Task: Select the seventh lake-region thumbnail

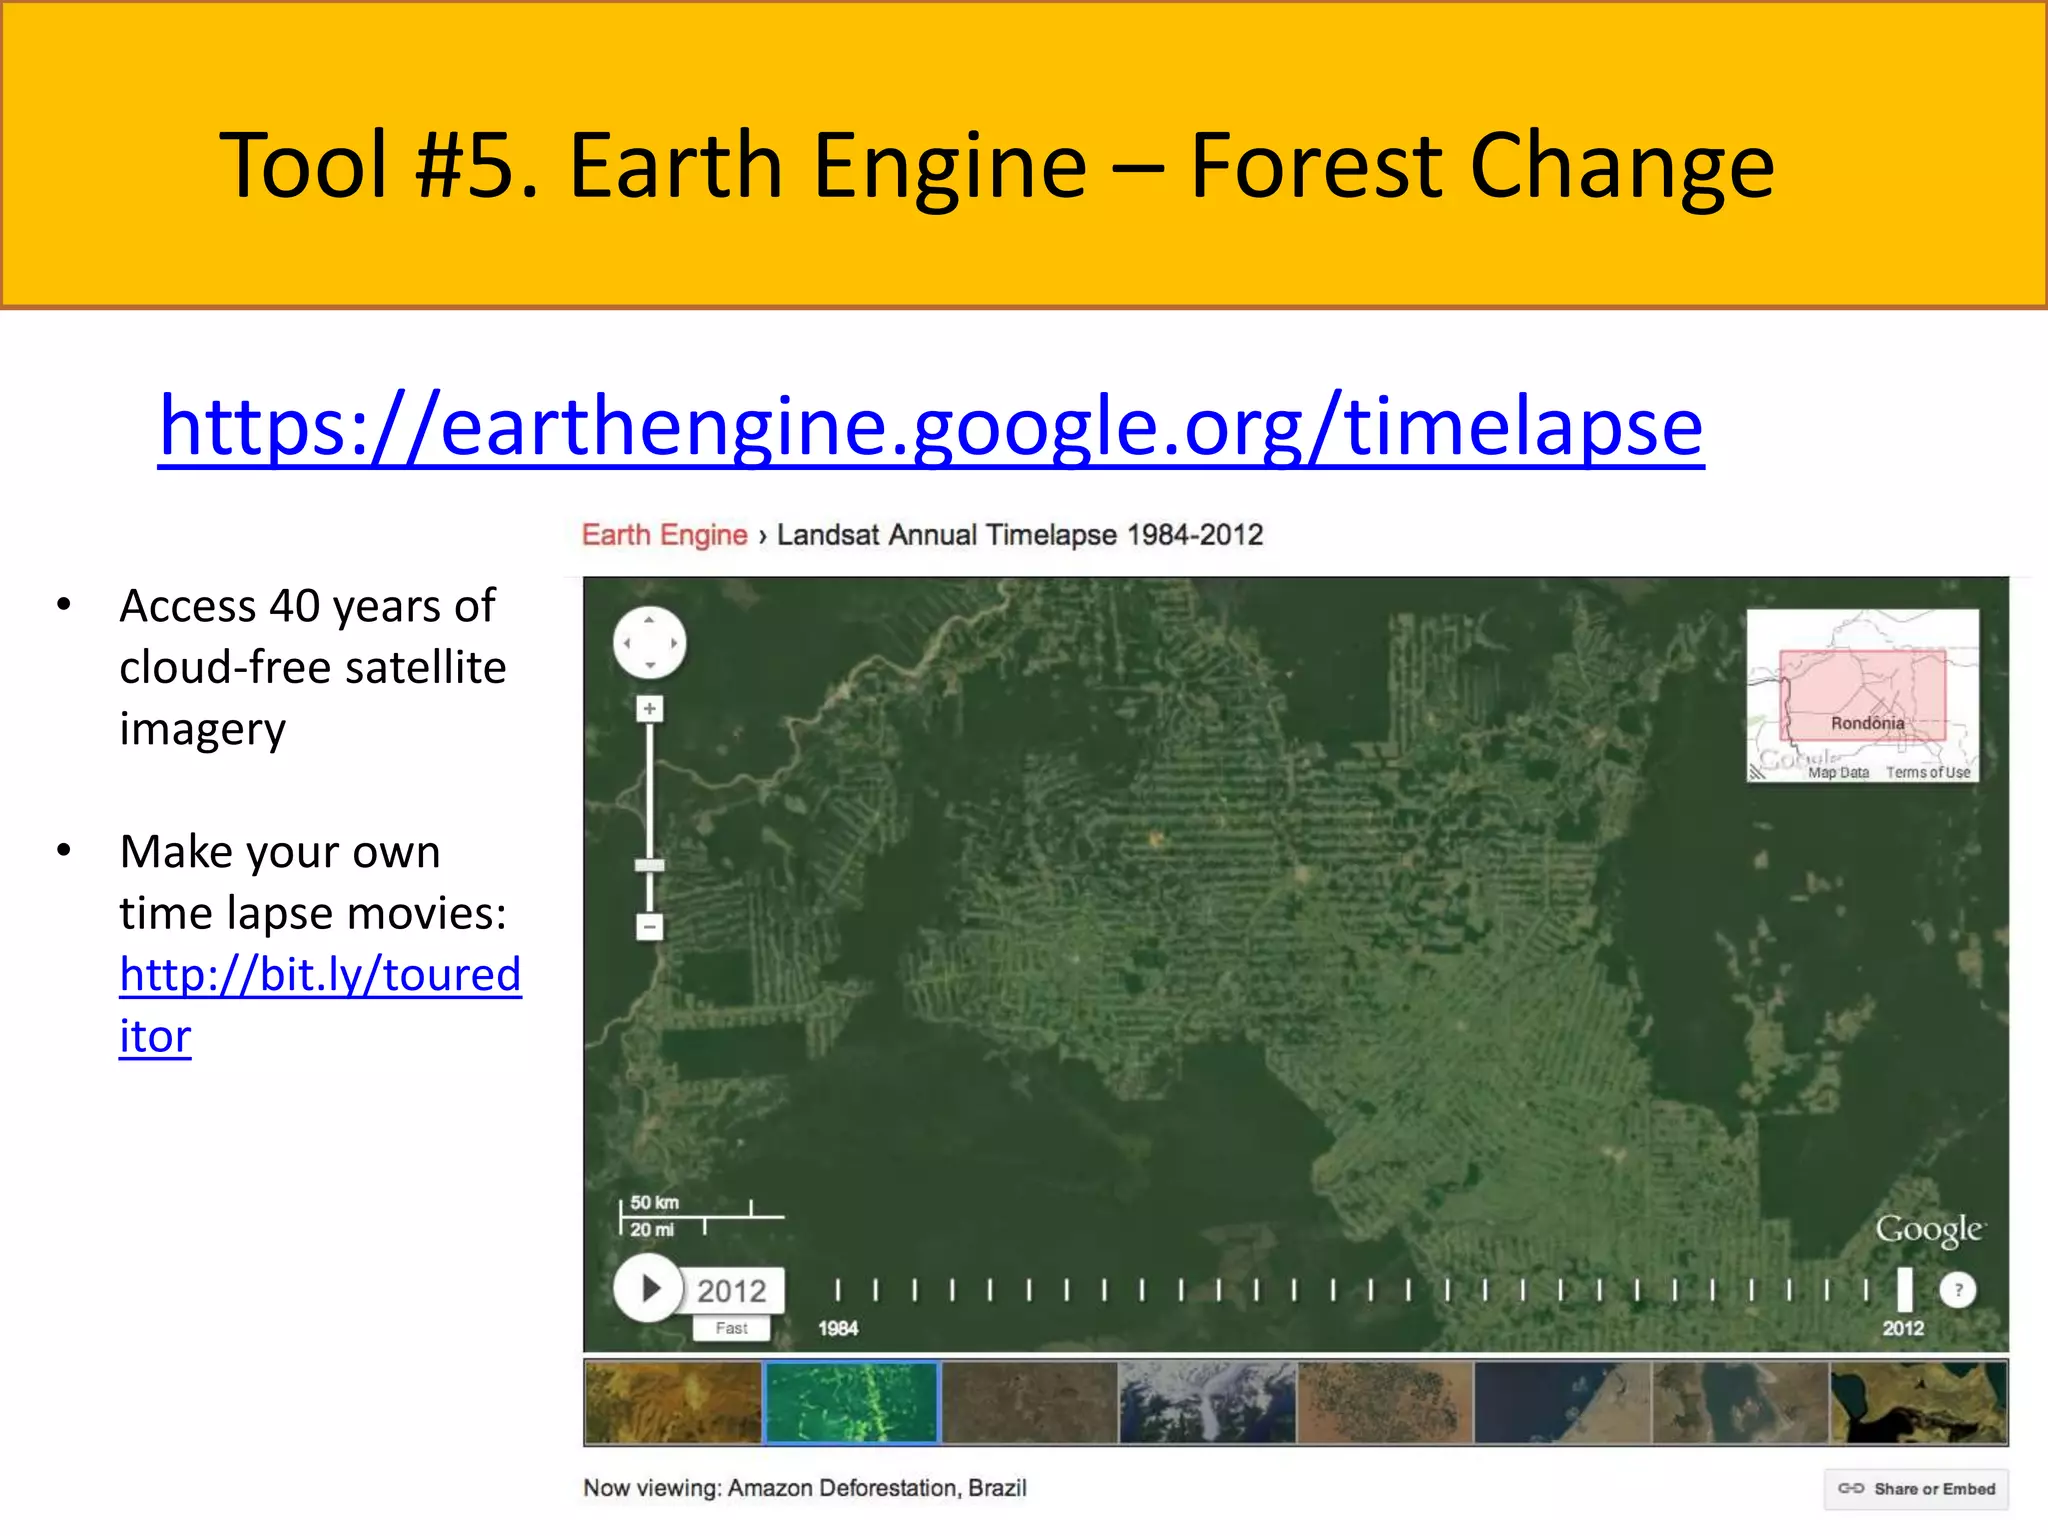Action: [x=1741, y=1402]
